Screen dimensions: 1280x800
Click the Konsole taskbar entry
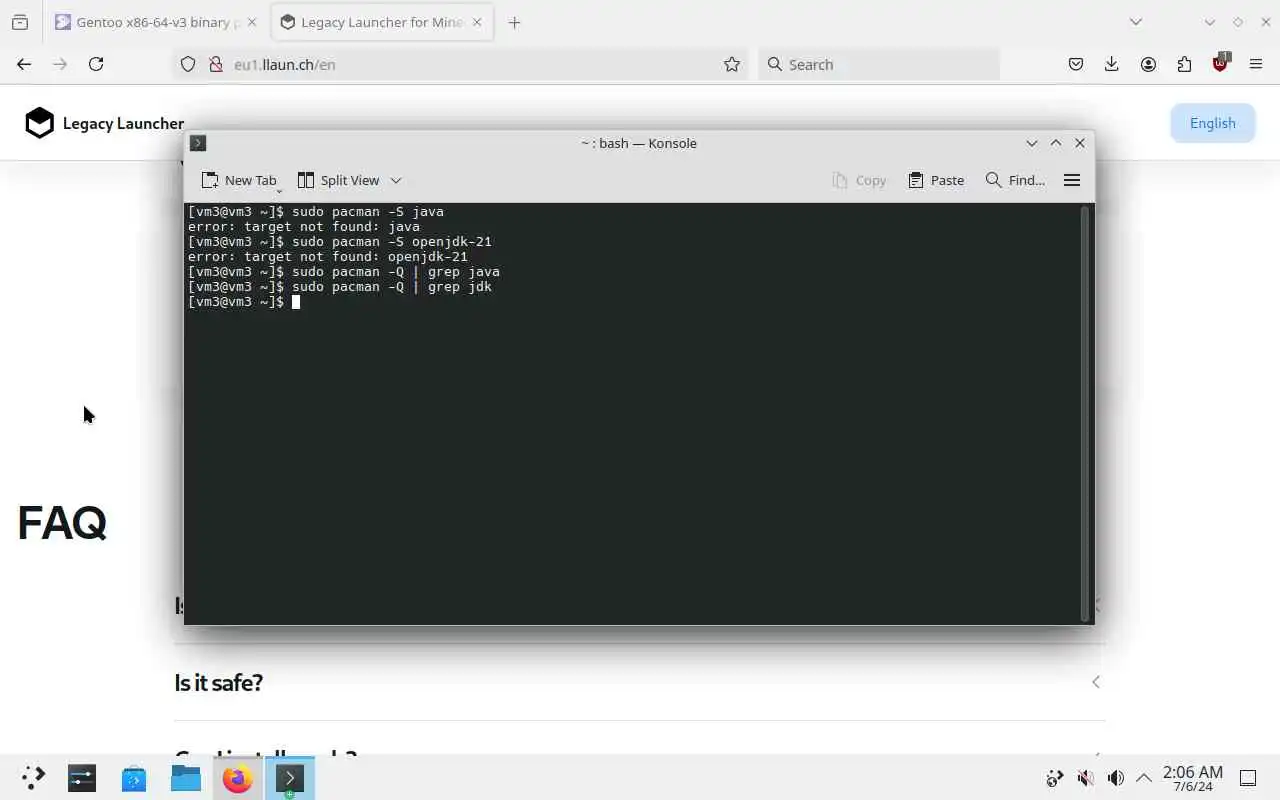pyautogui.click(x=290, y=778)
